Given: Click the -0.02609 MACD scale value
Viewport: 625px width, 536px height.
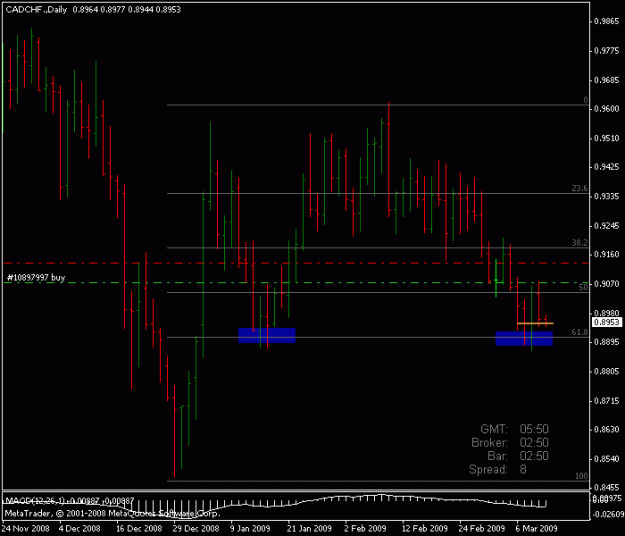Looking at the screenshot, I should [609, 514].
